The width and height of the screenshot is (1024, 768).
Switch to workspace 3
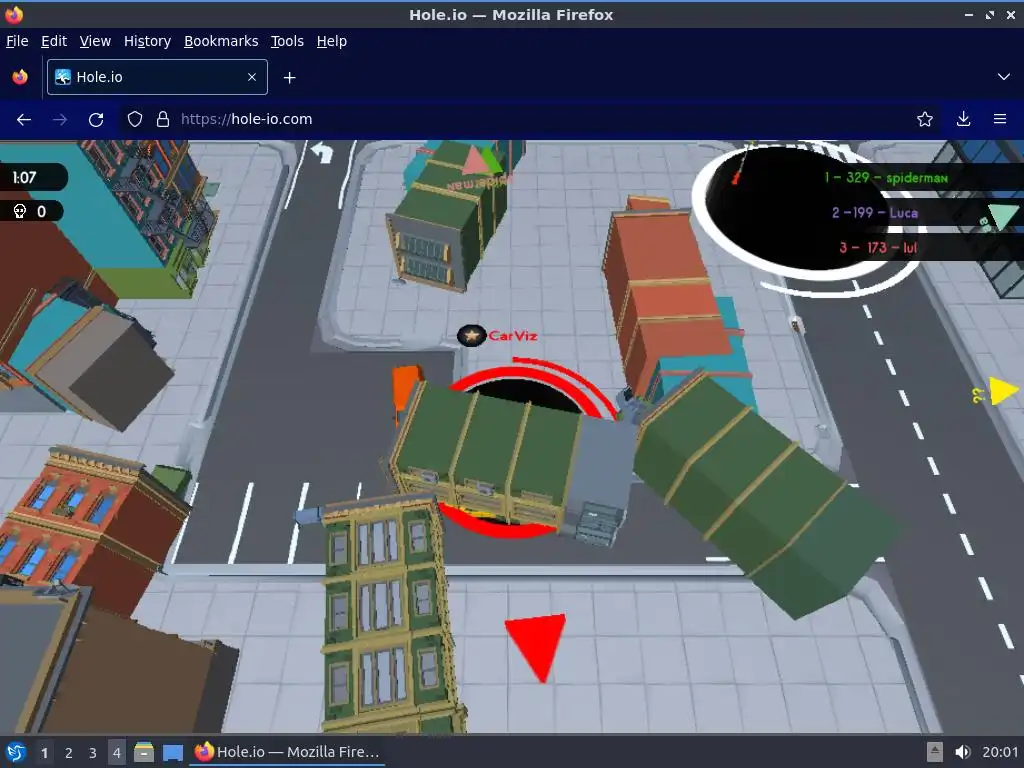(93, 753)
